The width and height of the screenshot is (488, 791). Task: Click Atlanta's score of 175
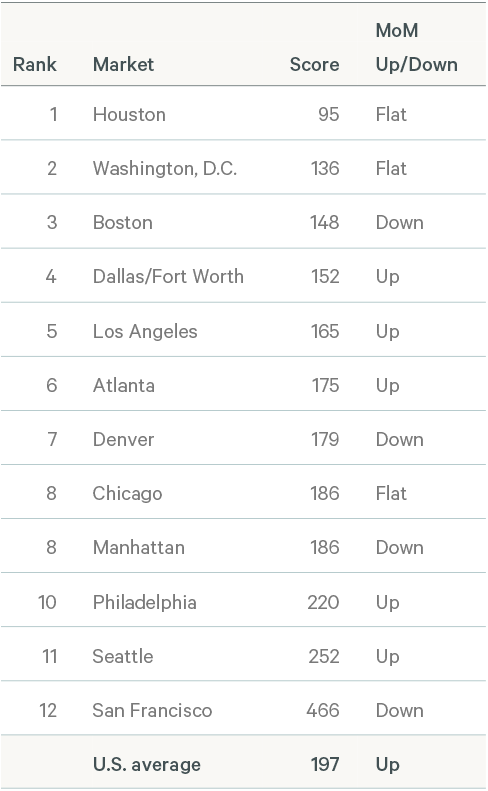click(326, 385)
